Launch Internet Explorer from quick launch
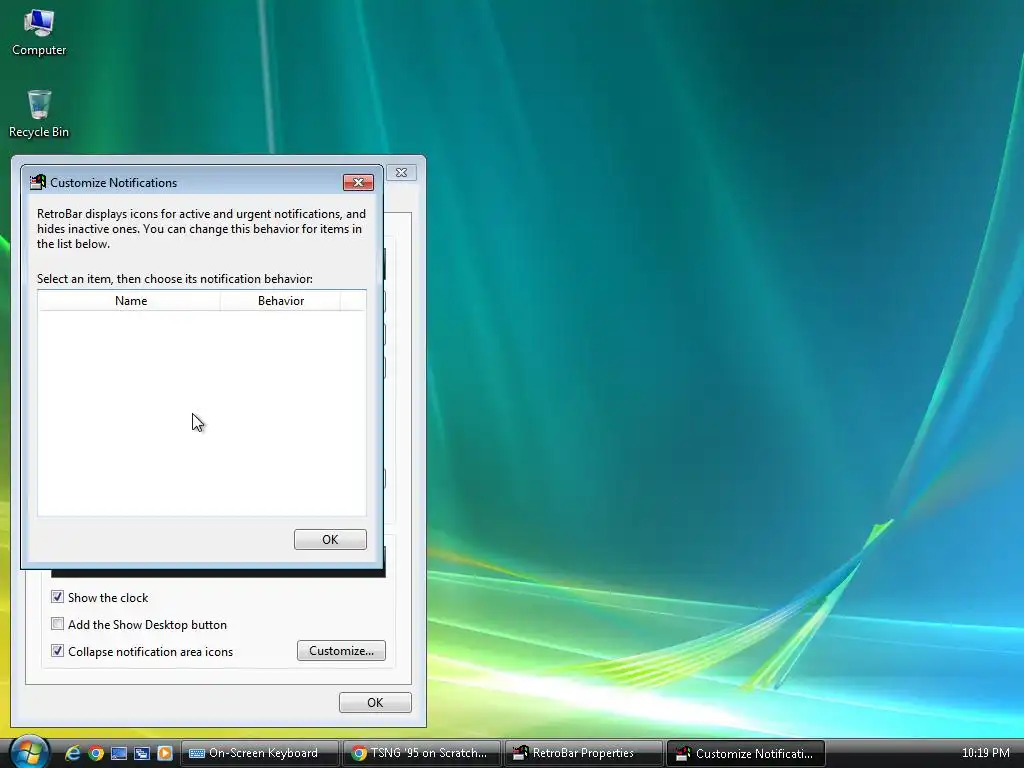 [x=72, y=753]
